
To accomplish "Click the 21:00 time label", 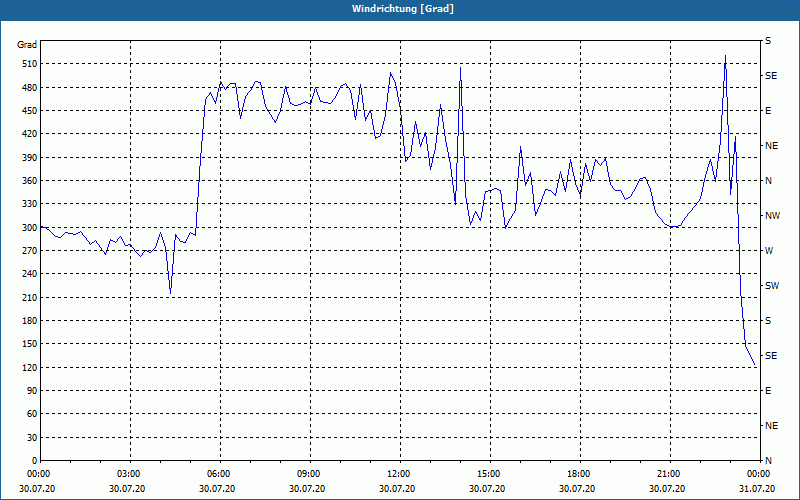I will point(668,474).
